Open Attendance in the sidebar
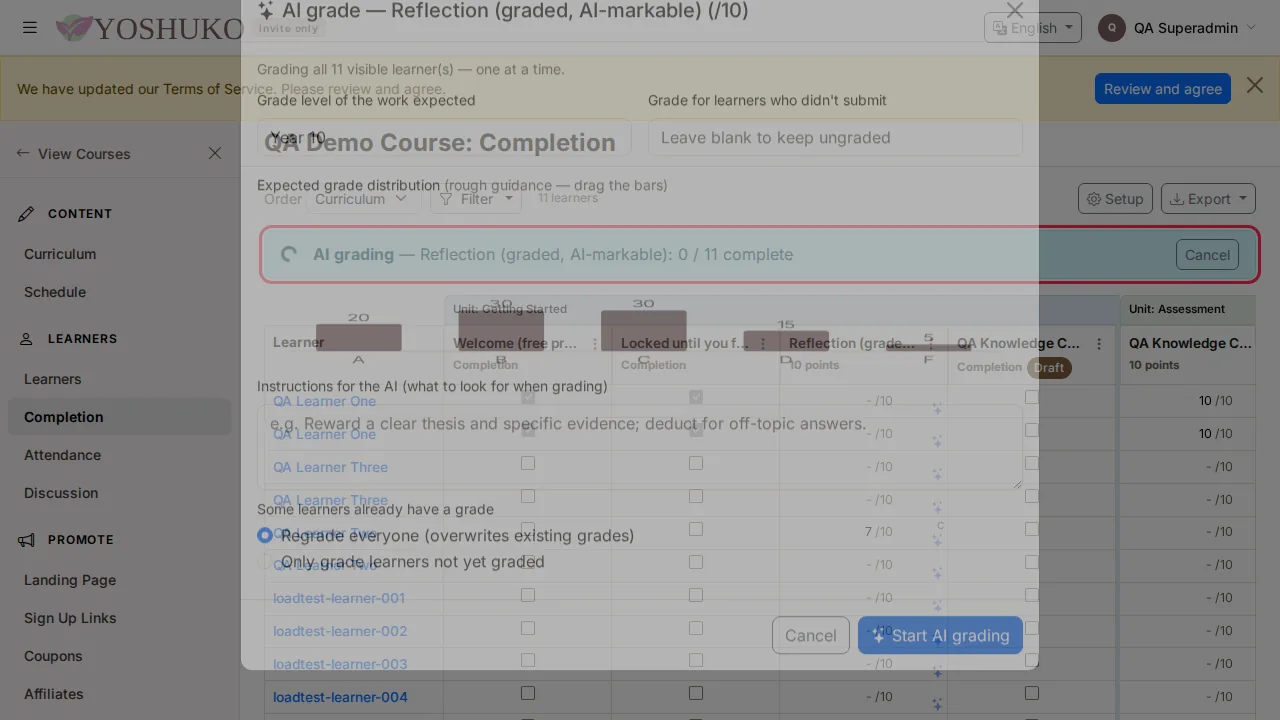Image resolution: width=1280 pixels, height=720 pixels. [x=62, y=455]
